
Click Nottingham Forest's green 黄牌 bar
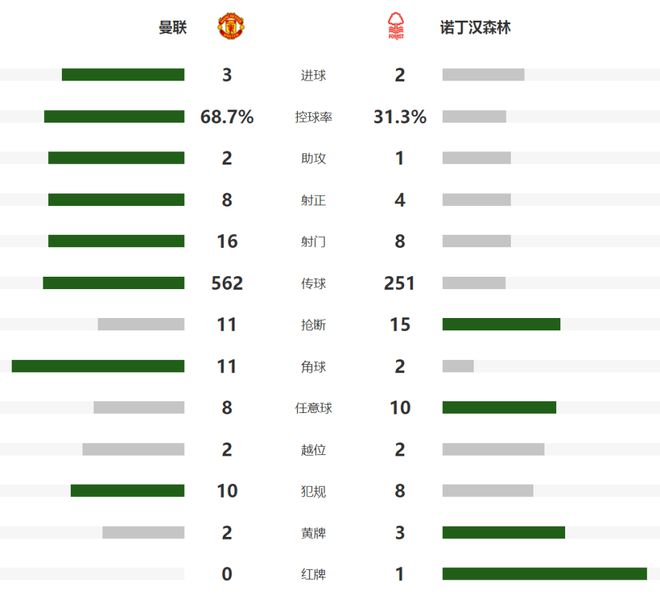(503, 532)
